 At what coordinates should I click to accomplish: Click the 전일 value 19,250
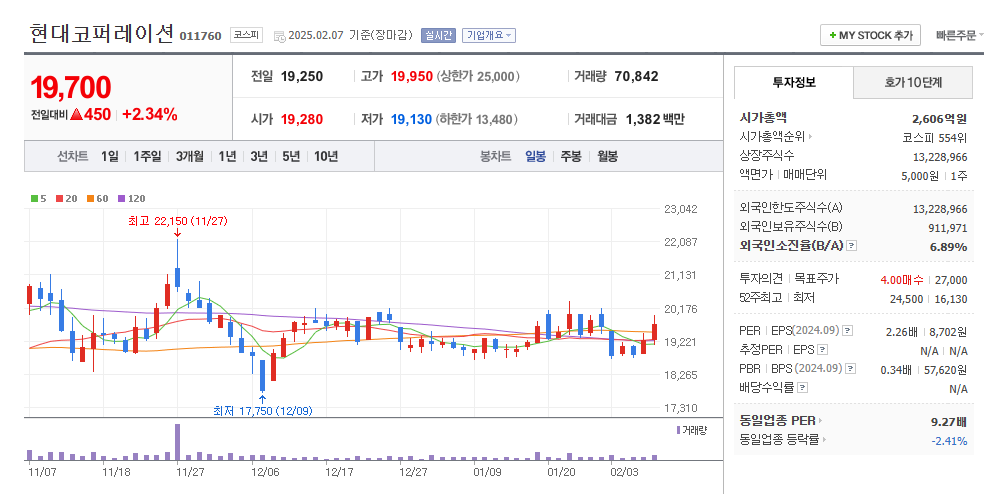(302, 76)
